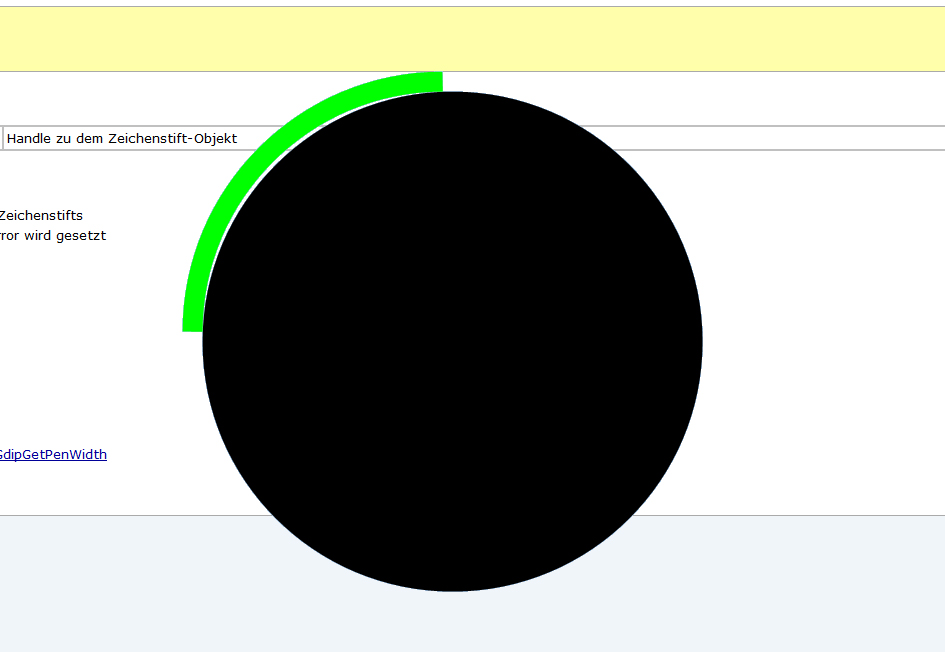Viewport: 945px width, 652px height.
Task: Click the word 'Handle' in the table row
Action: point(29,138)
